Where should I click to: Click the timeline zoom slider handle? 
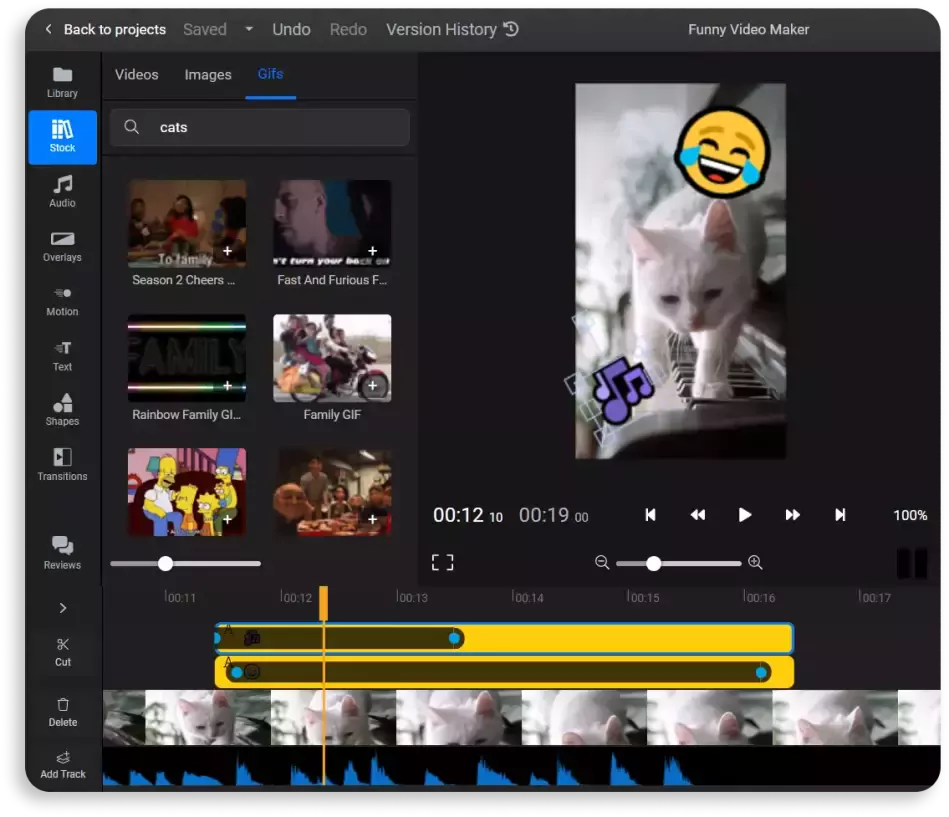pyautogui.click(x=653, y=564)
